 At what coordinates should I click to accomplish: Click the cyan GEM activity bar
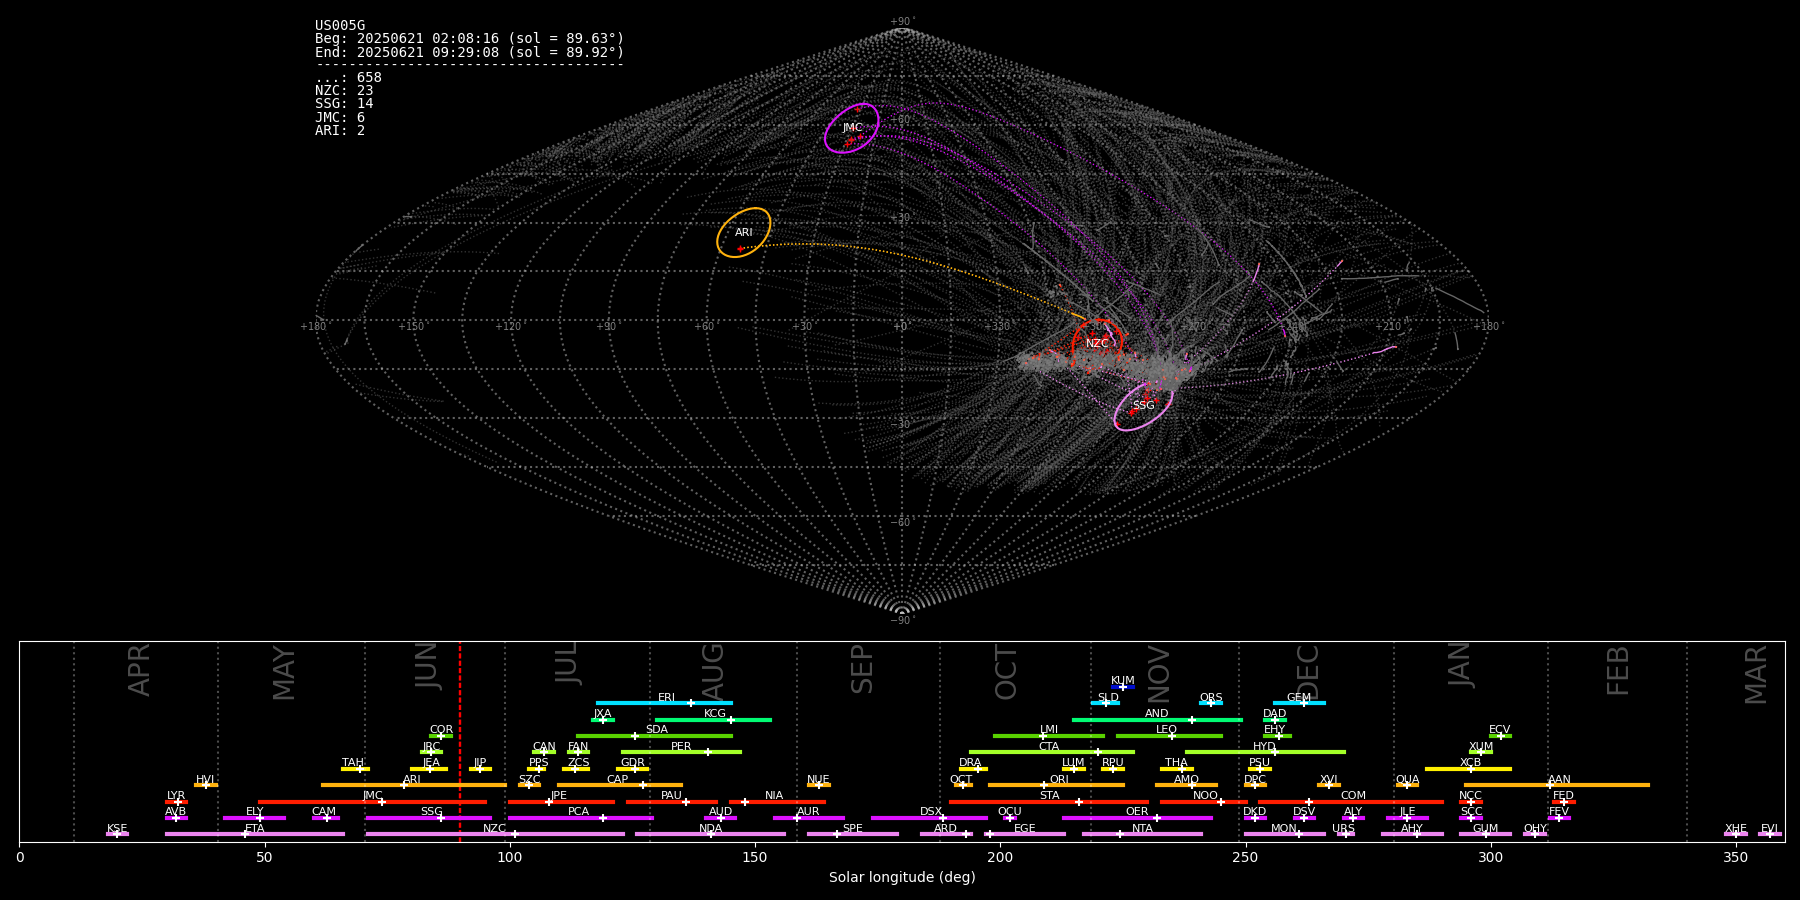[1299, 703]
